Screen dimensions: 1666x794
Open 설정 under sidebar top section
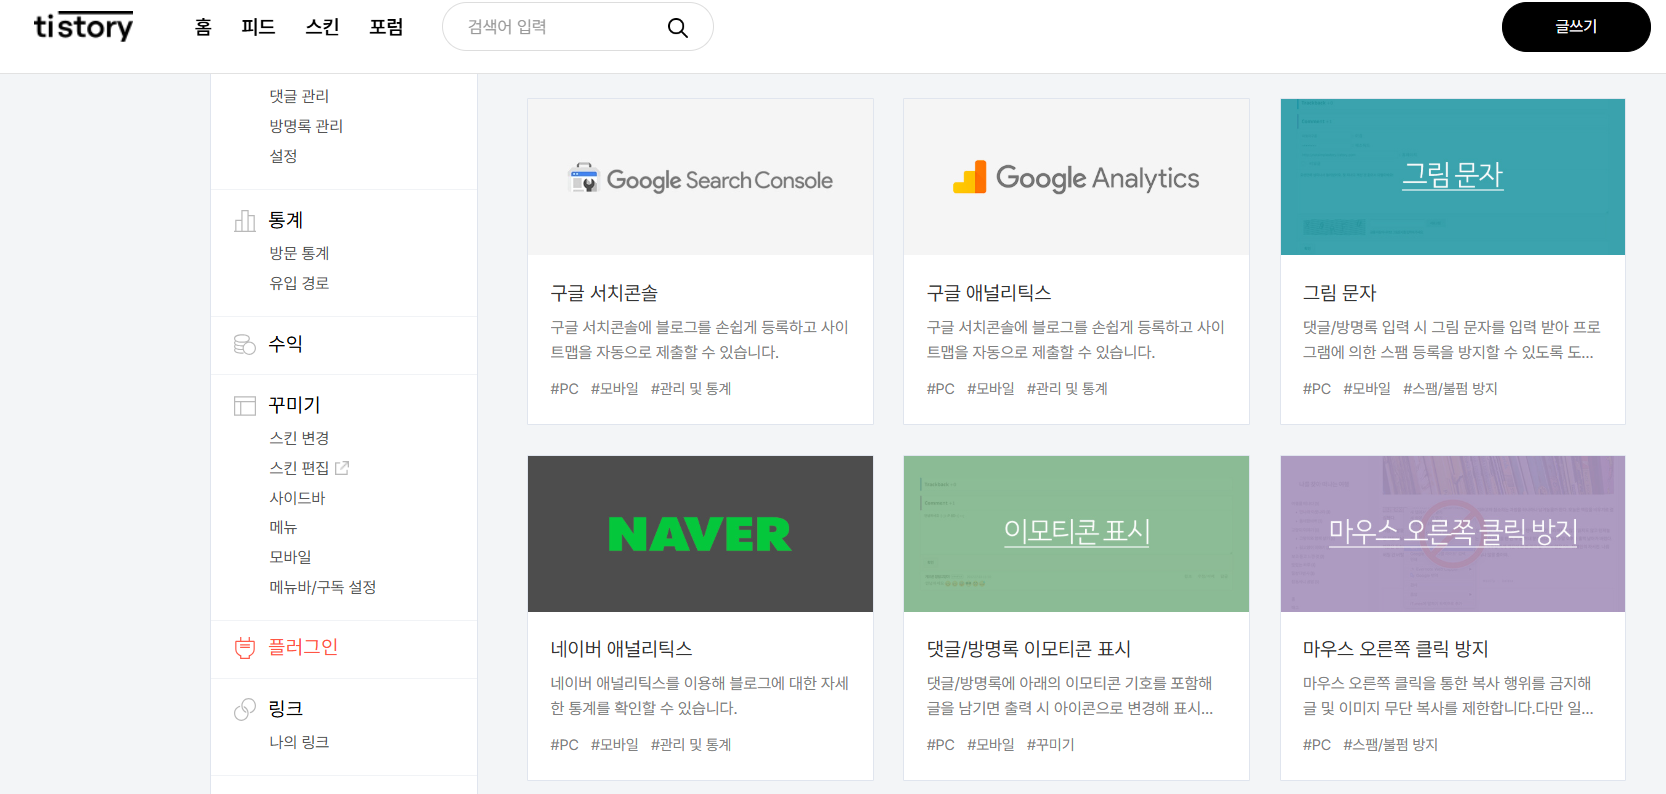283,156
